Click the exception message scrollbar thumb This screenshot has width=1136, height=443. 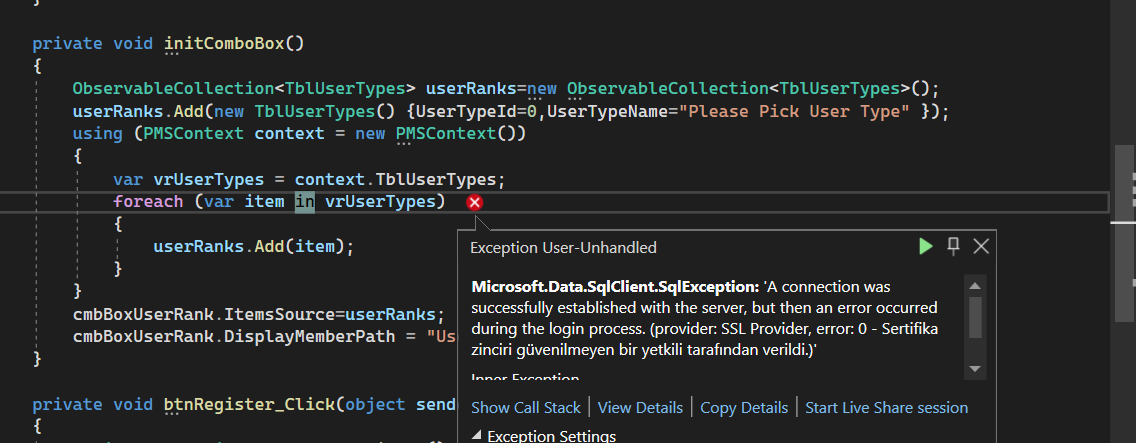pos(974,318)
